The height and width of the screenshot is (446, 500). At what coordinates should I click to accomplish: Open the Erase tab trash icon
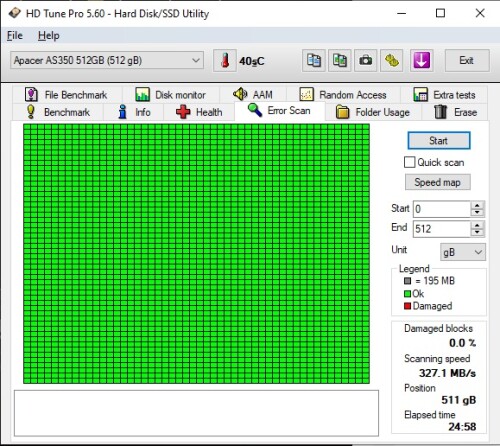click(440, 112)
